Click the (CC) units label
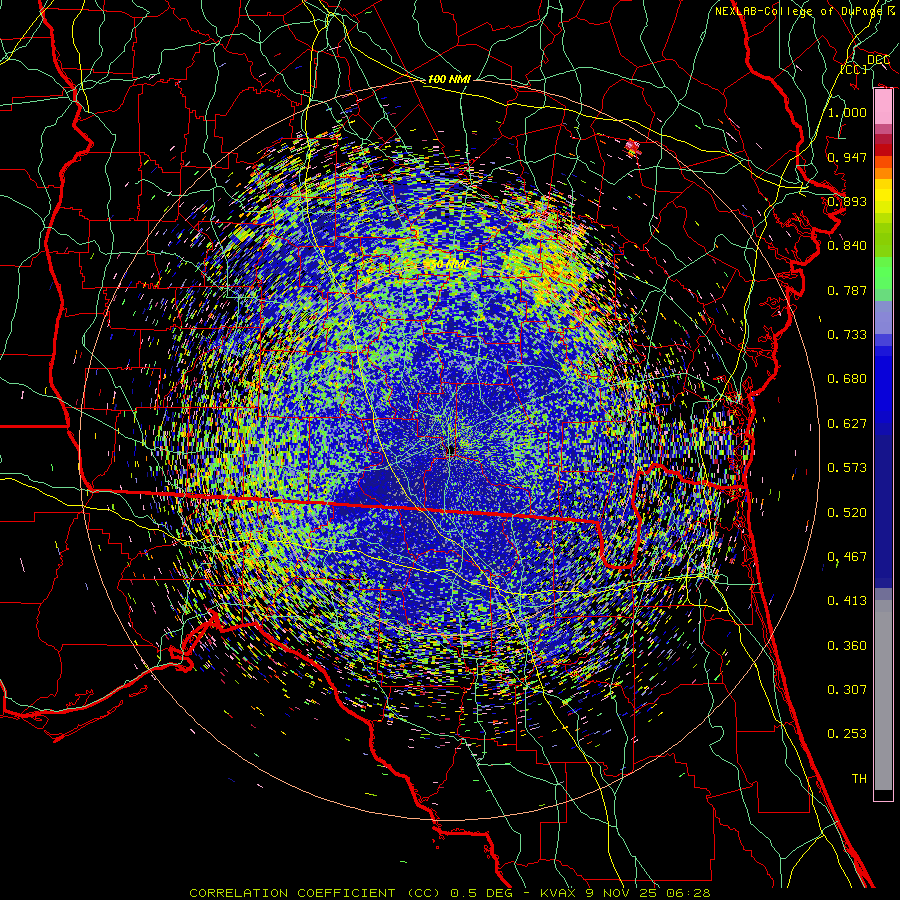The width and height of the screenshot is (900, 900). click(x=854, y=69)
